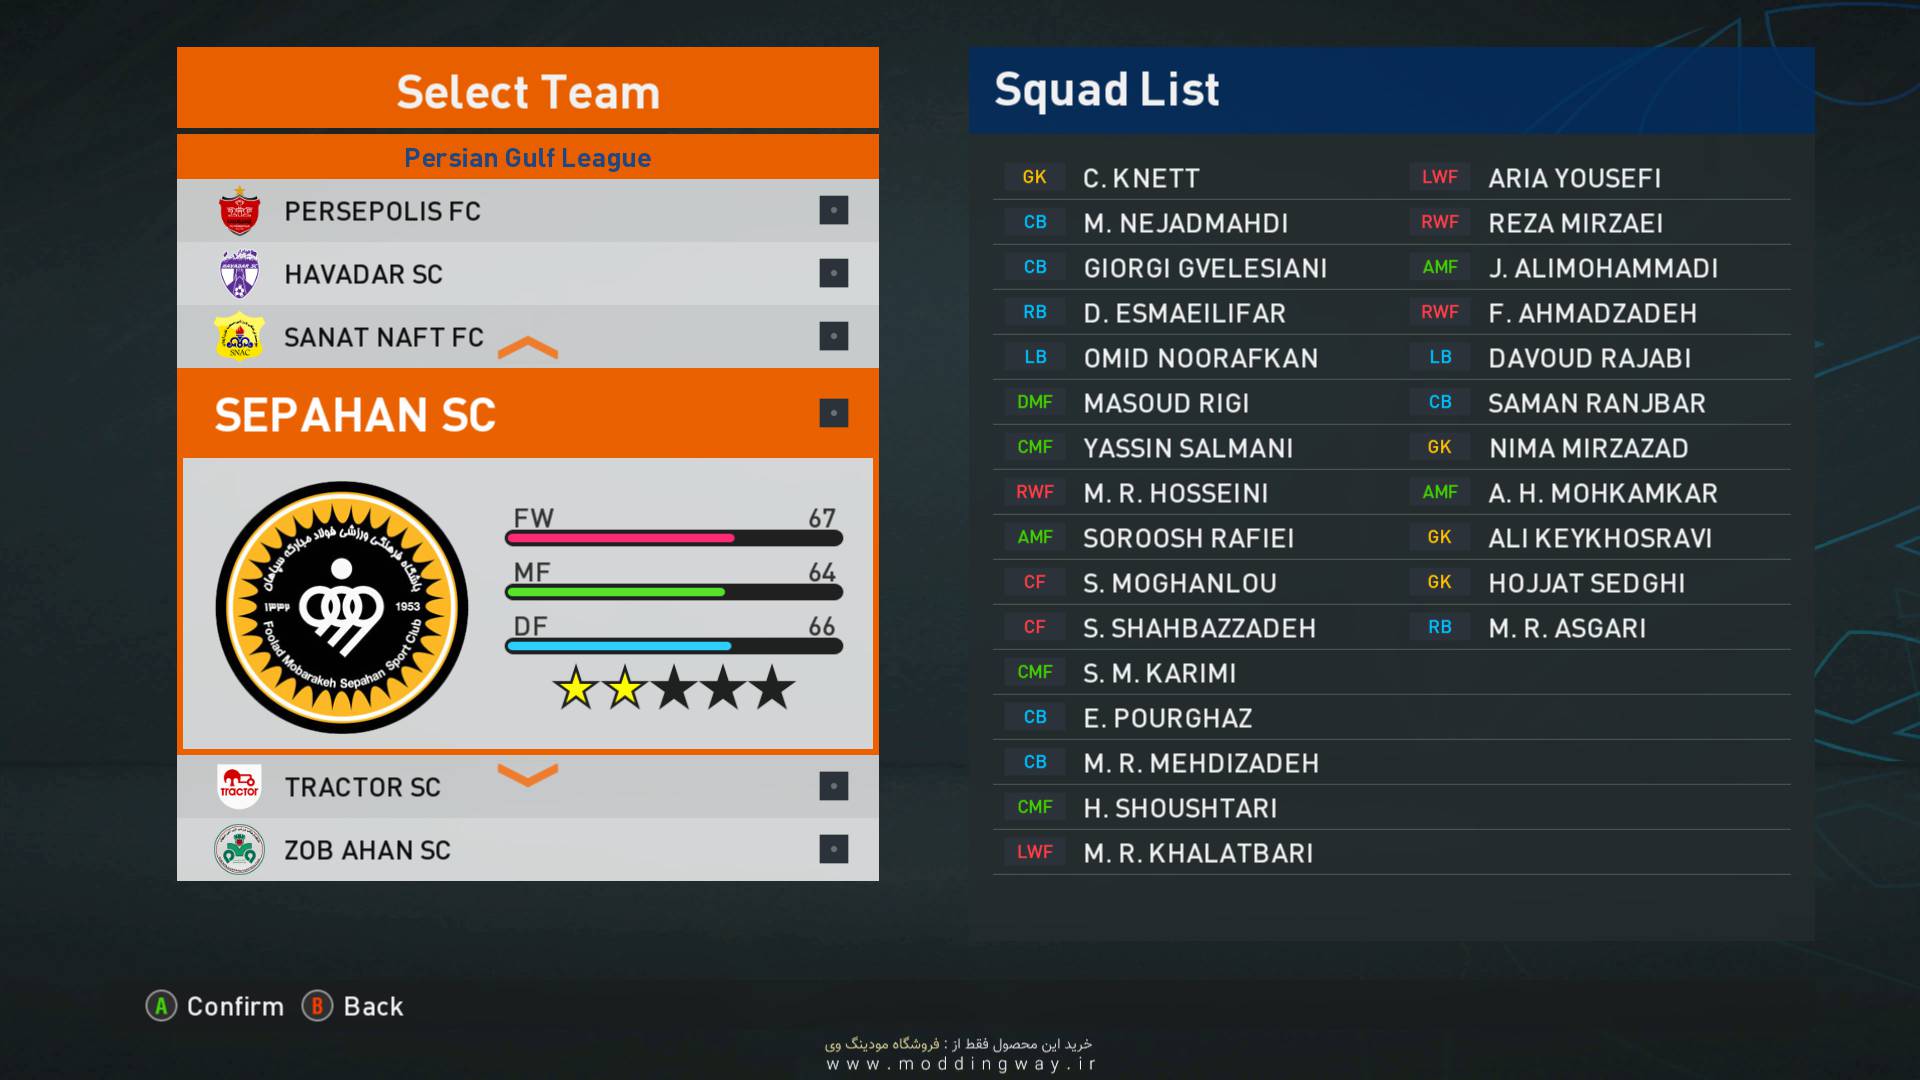Click the Confirm label
The width and height of the screenshot is (1920, 1080).
click(x=235, y=1006)
